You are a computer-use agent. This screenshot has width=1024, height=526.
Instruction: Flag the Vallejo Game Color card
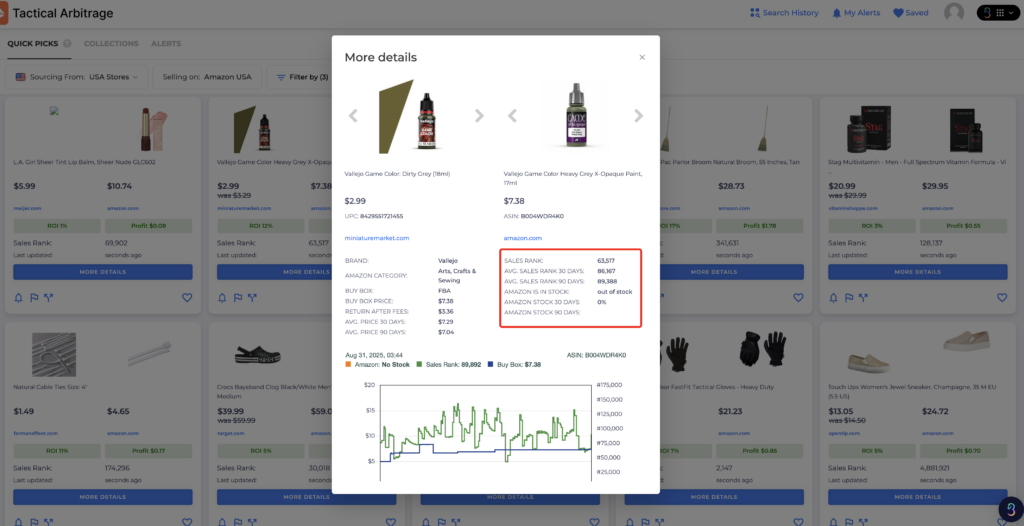tap(238, 298)
